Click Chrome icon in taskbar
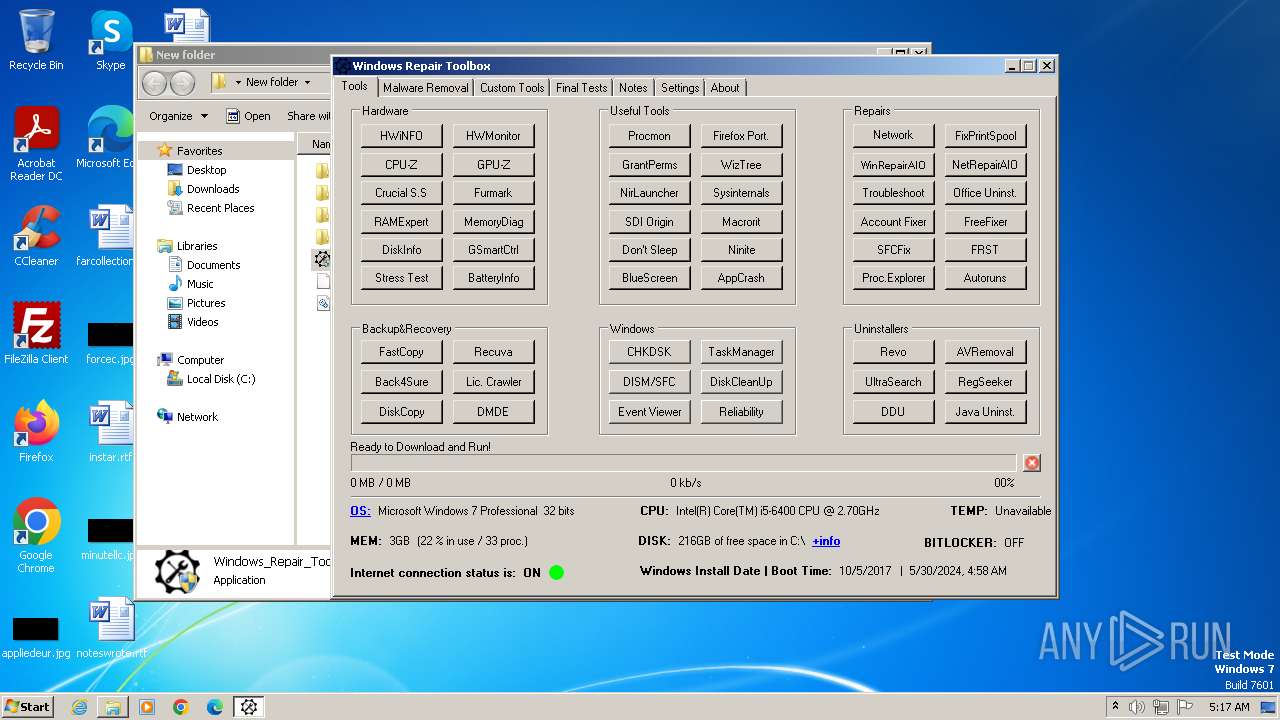 coord(181,707)
